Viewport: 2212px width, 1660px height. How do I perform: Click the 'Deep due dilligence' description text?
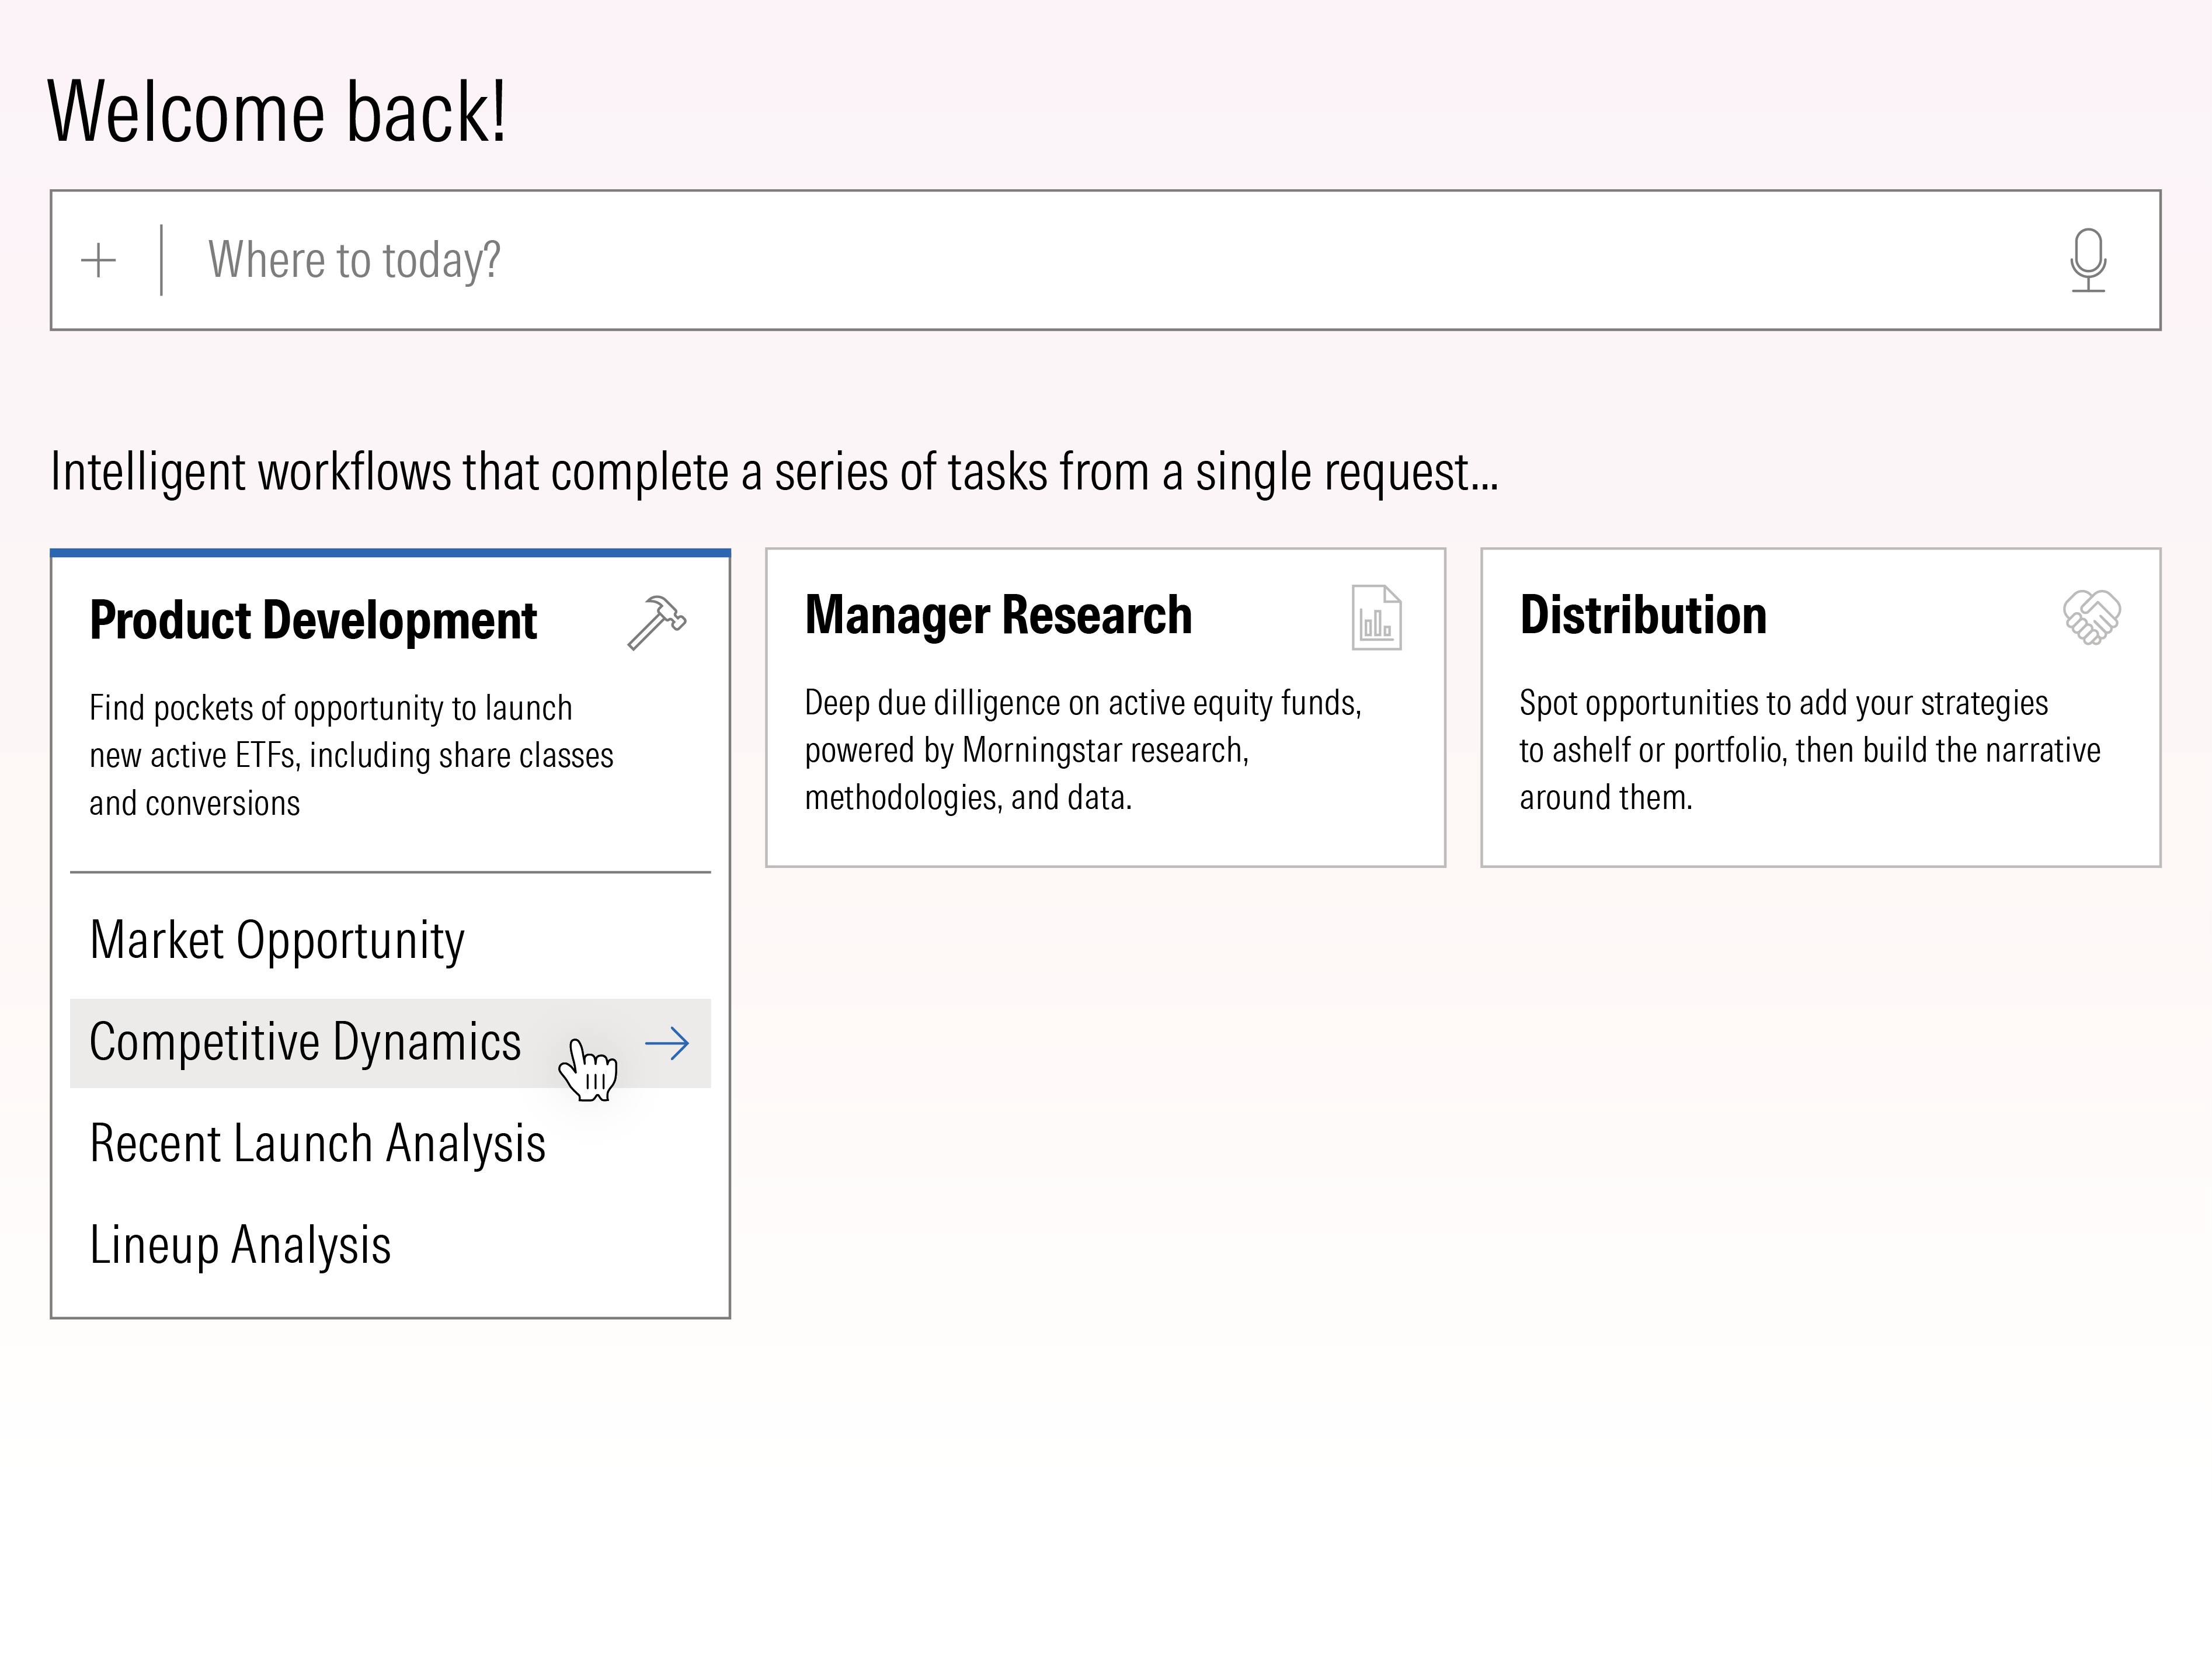[1083, 750]
